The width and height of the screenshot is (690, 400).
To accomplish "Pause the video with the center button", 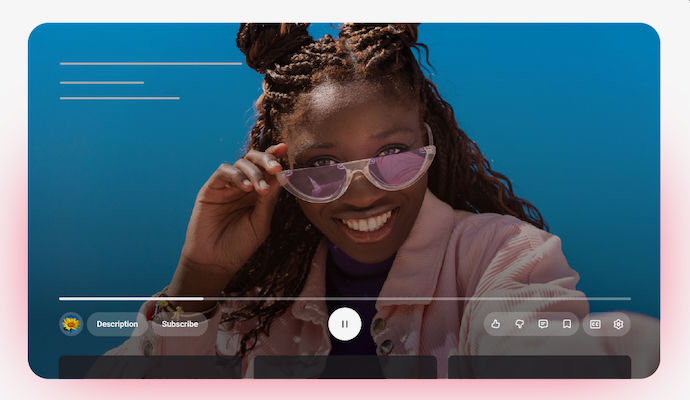I will 344,324.
